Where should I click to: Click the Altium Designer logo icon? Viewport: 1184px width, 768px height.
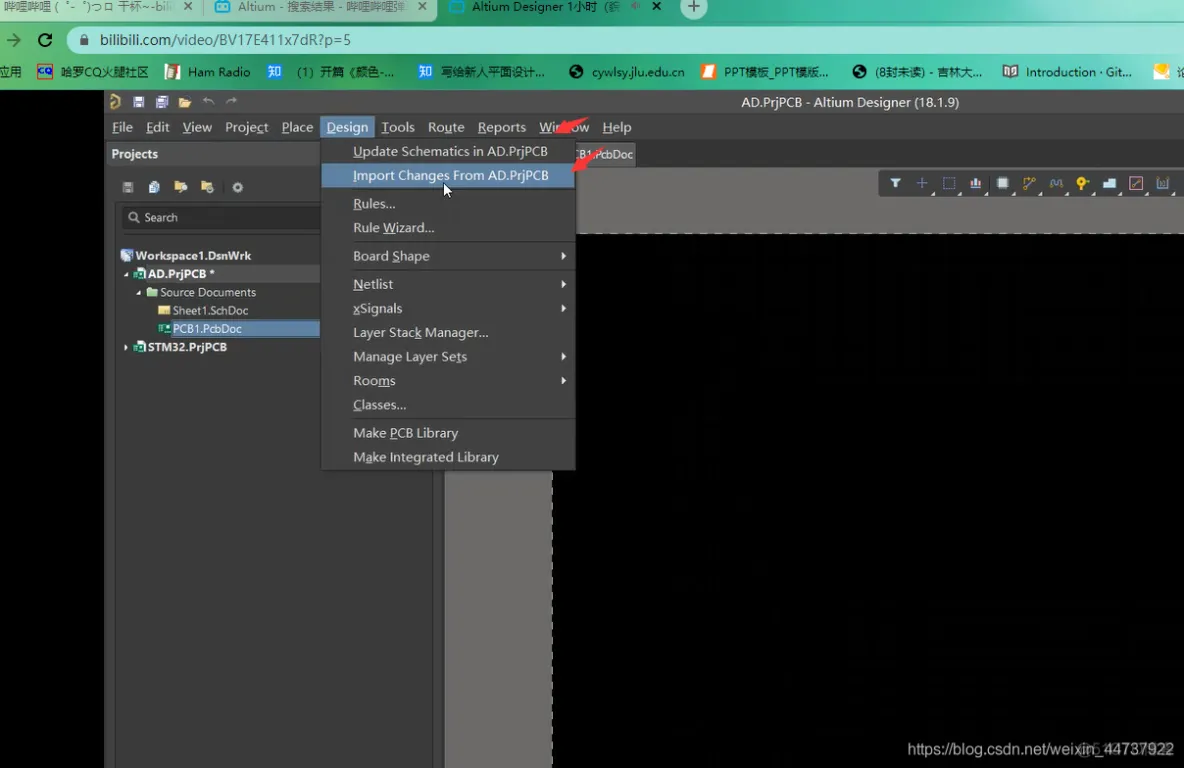[115, 101]
